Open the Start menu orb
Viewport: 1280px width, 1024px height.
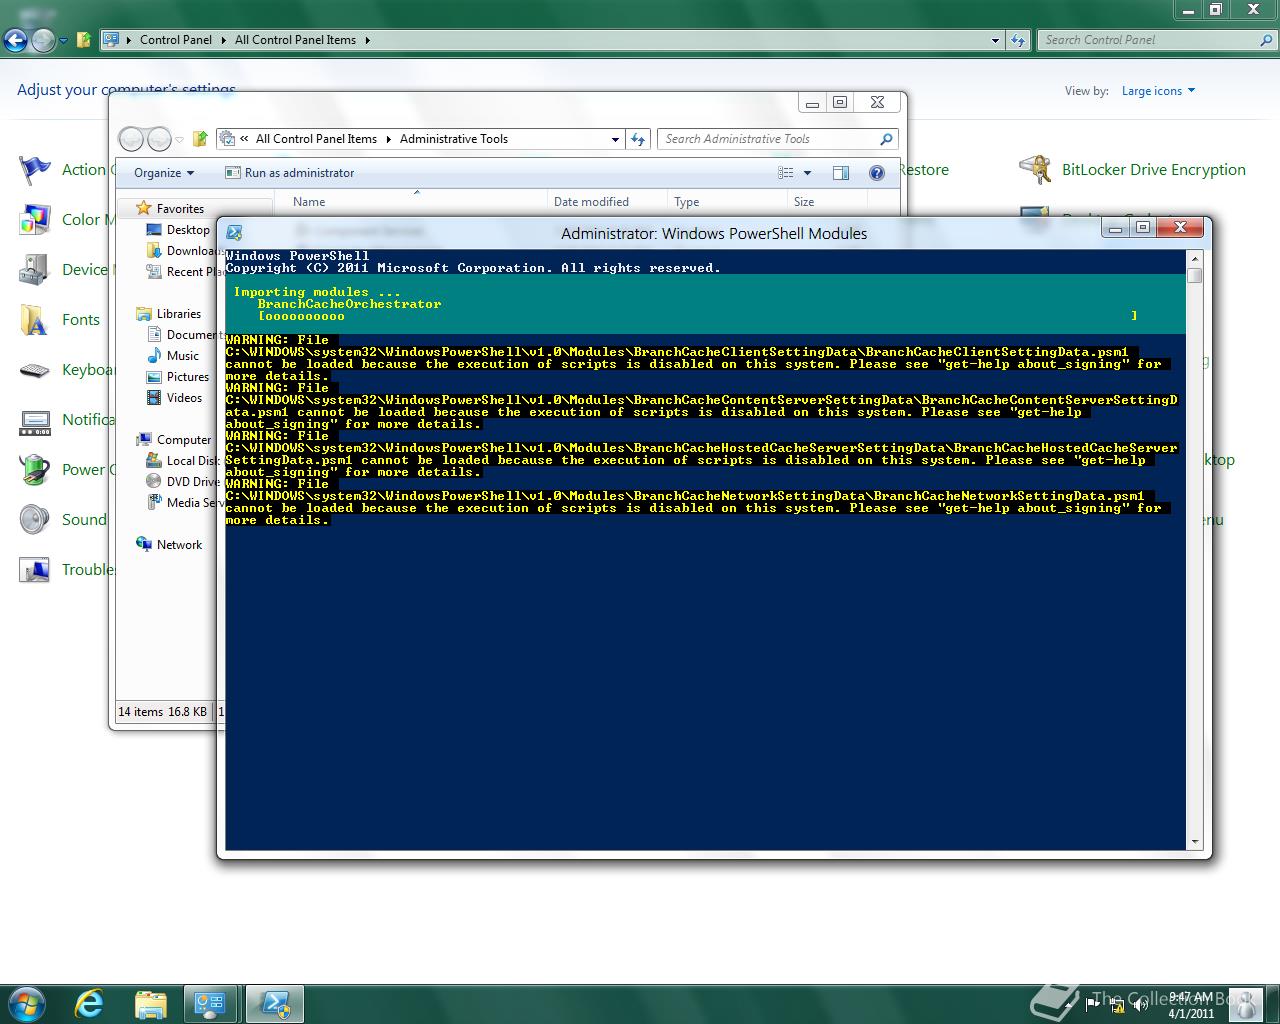[27, 1003]
